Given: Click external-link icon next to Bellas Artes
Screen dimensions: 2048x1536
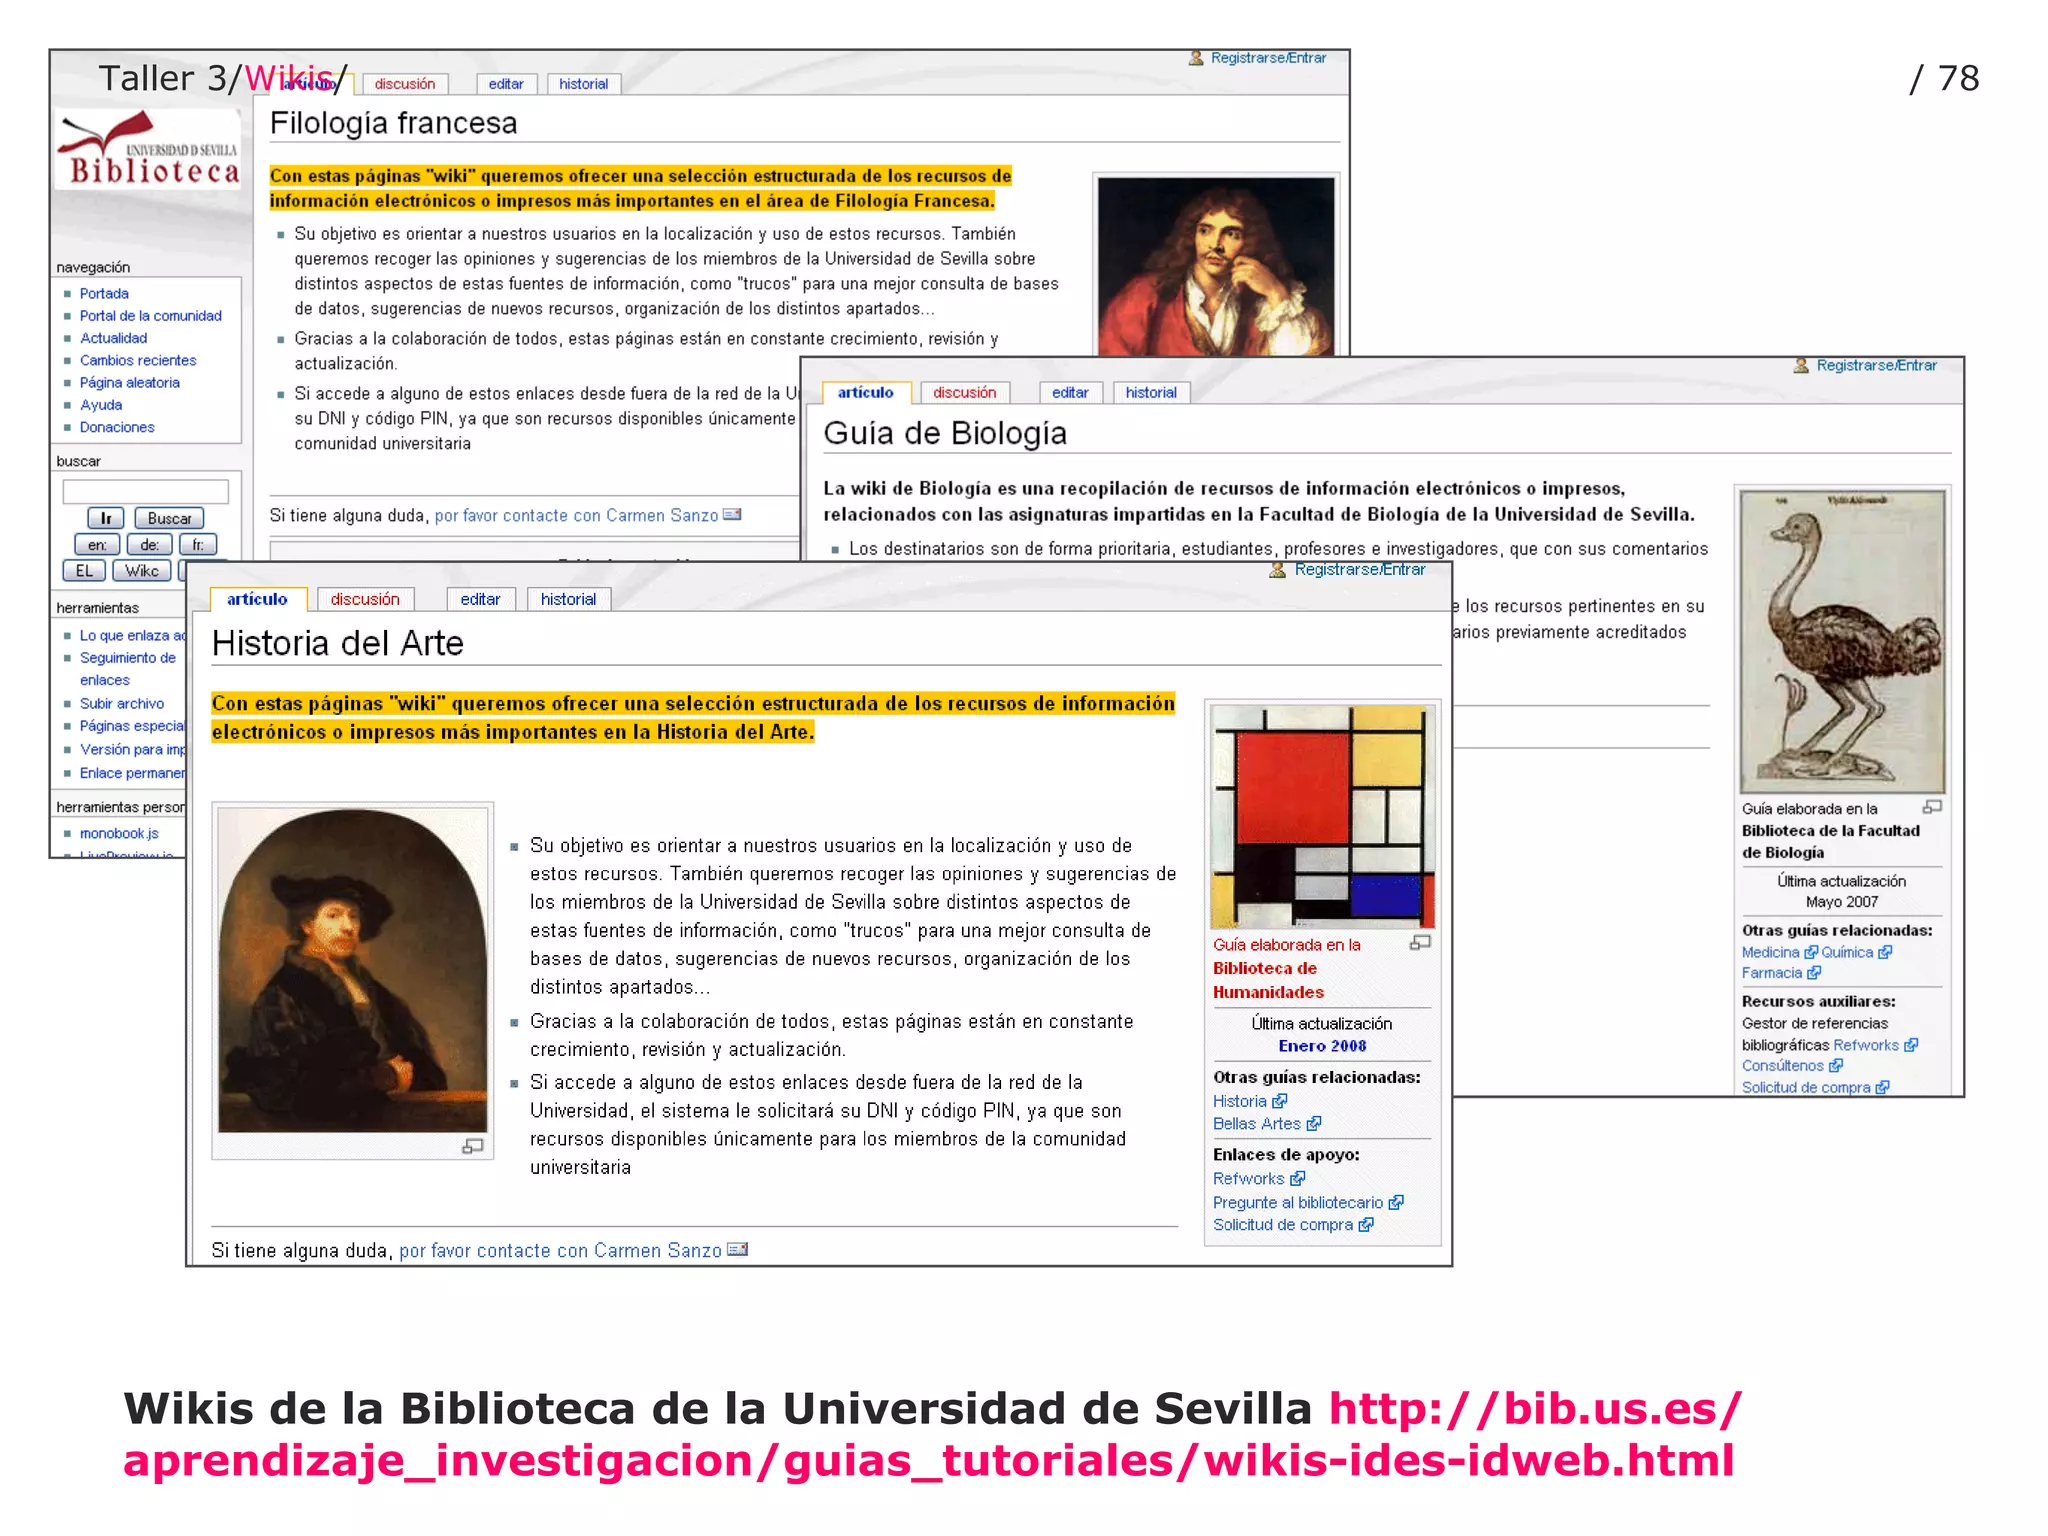Looking at the screenshot, I should (x=1314, y=1124).
